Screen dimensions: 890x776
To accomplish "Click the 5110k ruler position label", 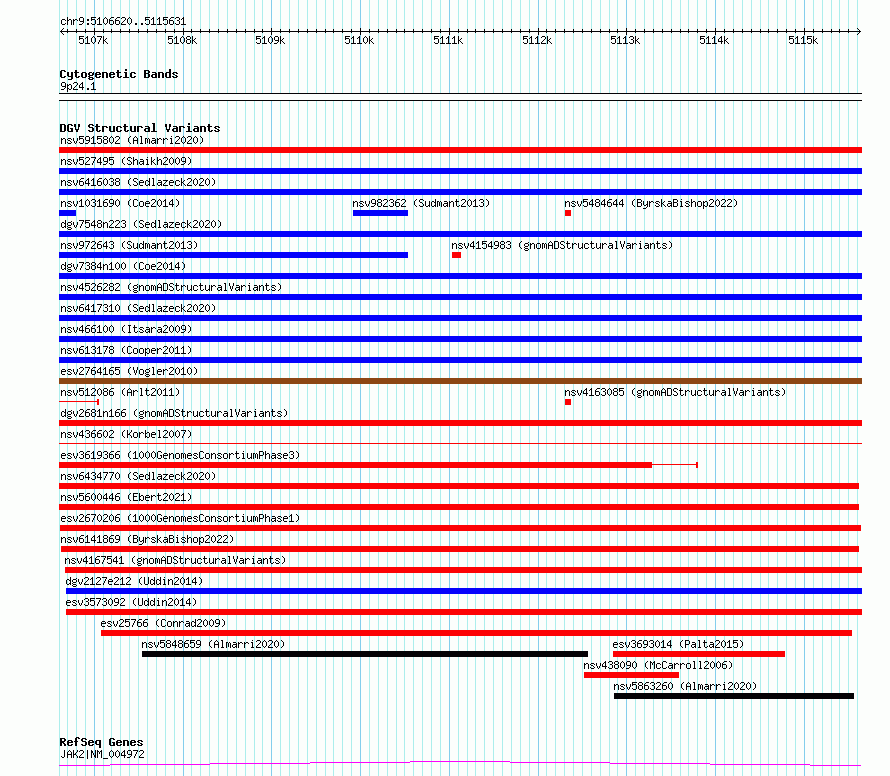I will (x=359, y=40).
